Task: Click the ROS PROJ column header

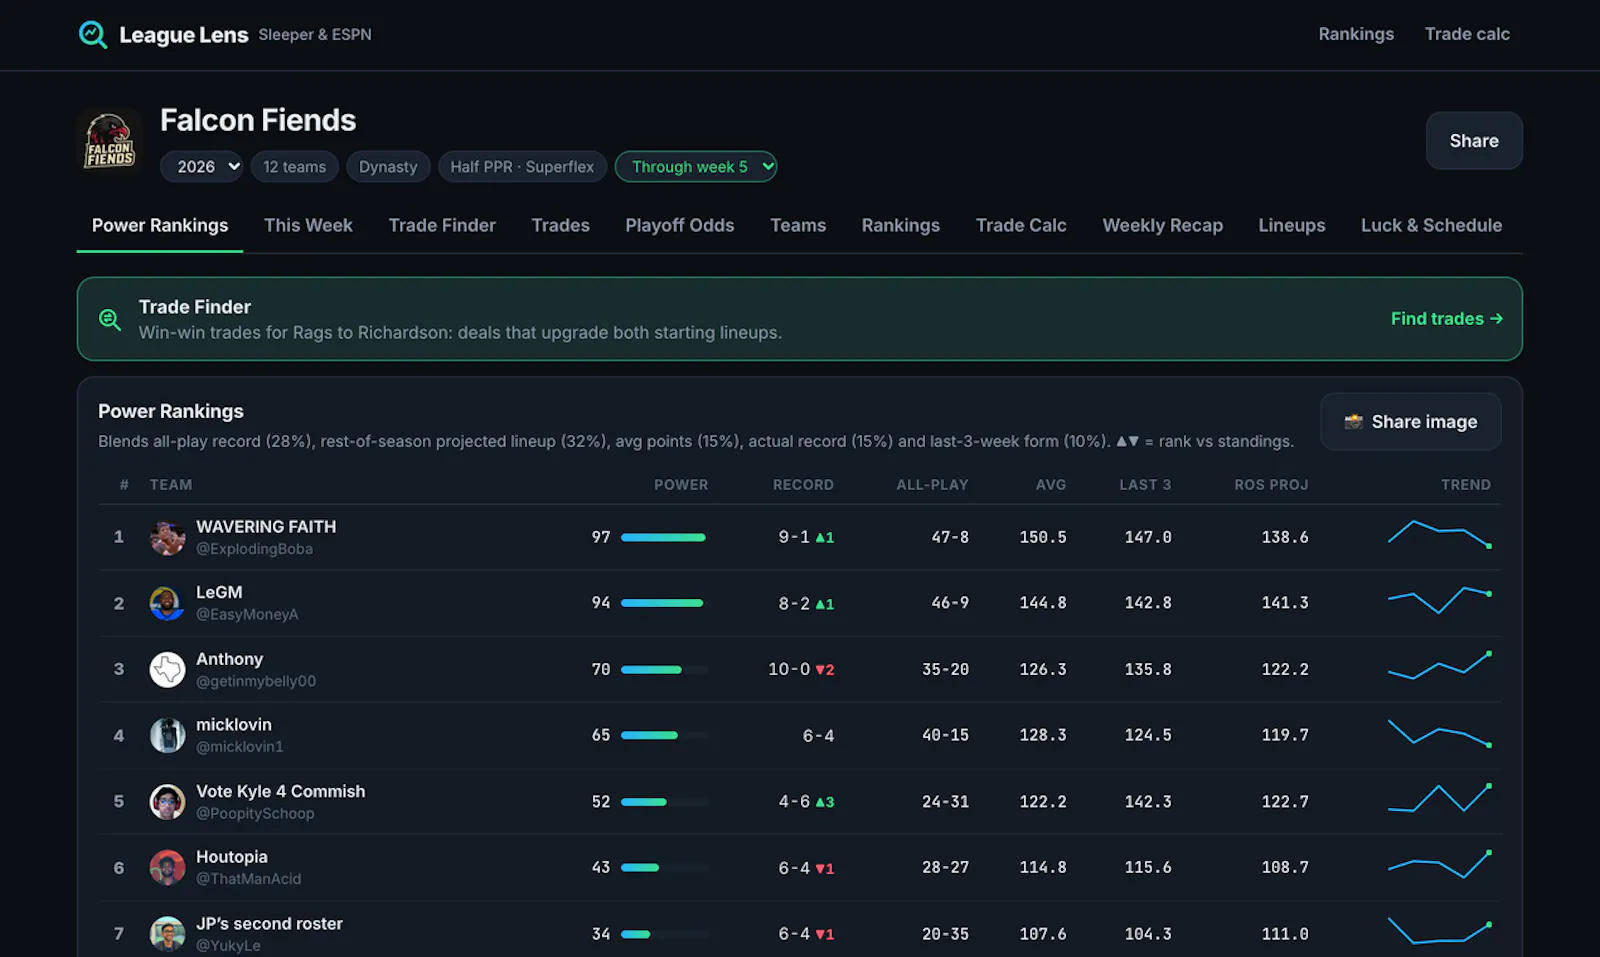Action: [x=1271, y=485]
